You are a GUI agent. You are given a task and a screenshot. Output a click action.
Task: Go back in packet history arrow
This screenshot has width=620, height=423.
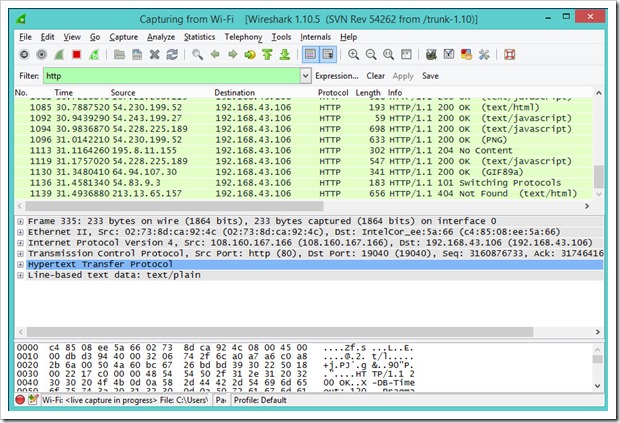tap(215, 55)
